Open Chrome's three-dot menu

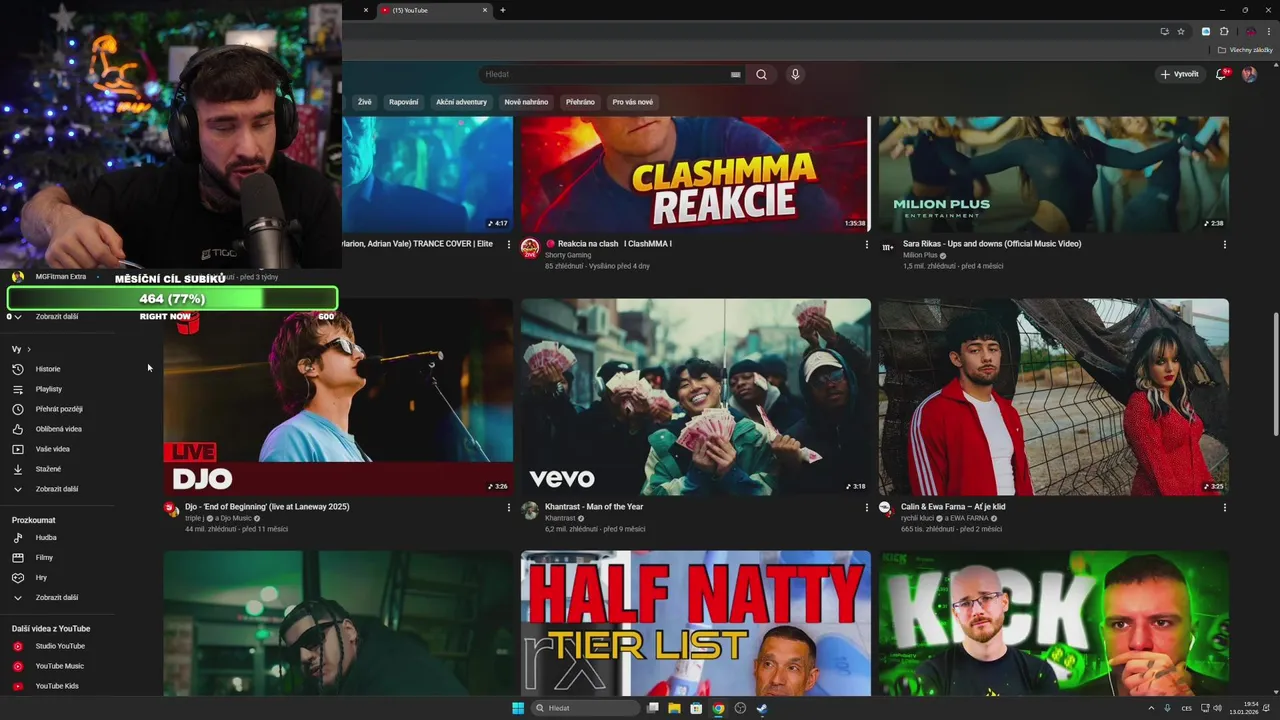coord(1268,31)
